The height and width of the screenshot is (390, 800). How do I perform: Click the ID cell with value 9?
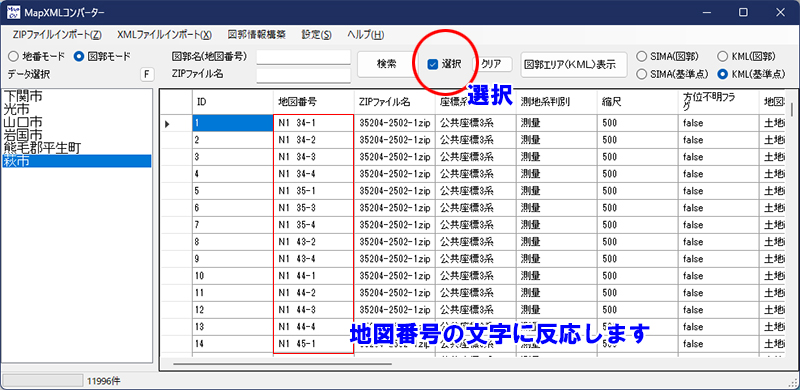click(x=233, y=259)
